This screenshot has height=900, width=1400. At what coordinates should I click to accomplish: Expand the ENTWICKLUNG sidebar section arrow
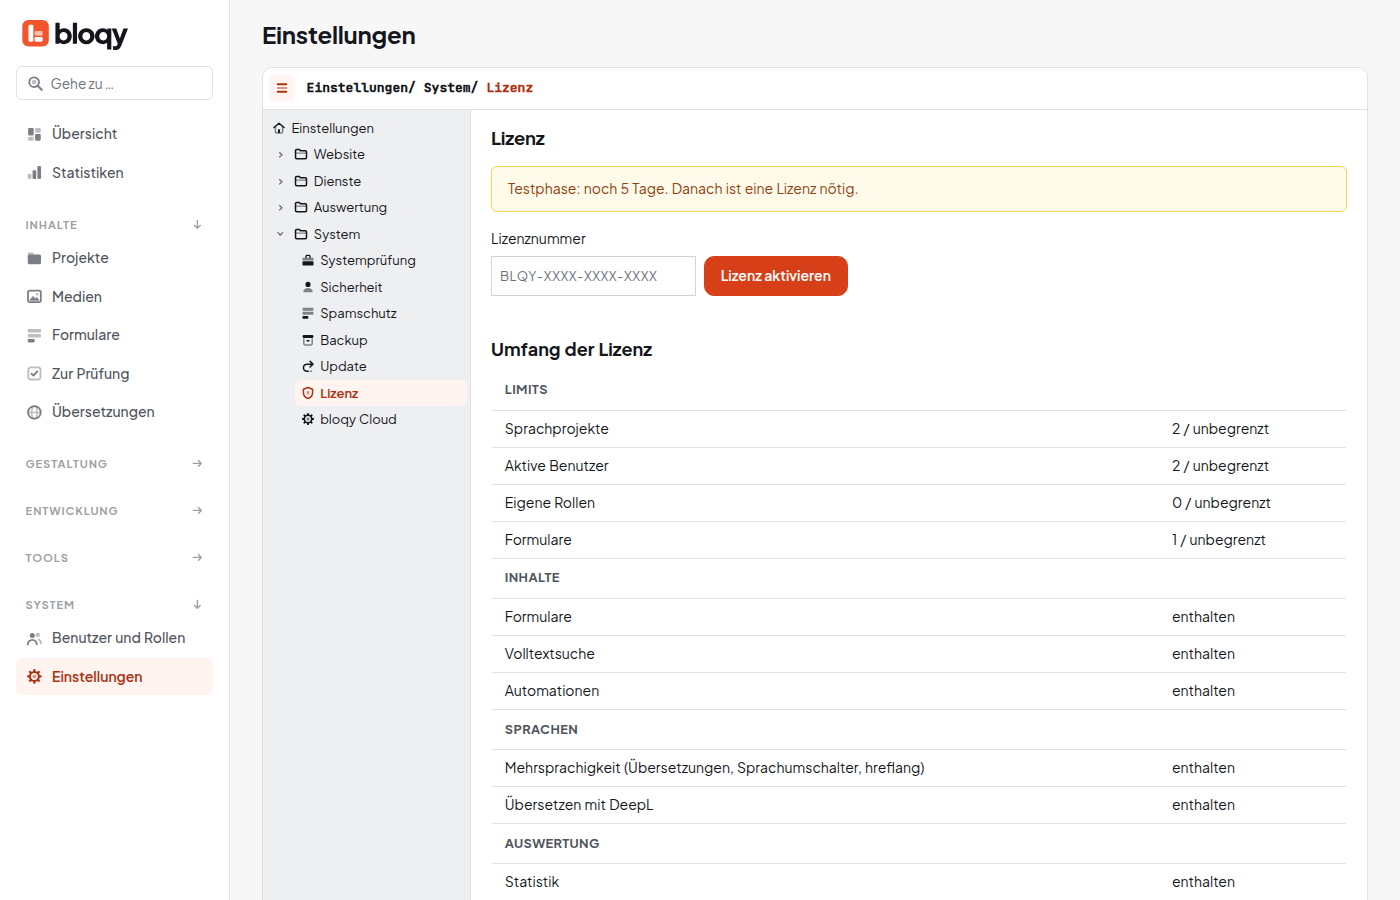pos(198,511)
